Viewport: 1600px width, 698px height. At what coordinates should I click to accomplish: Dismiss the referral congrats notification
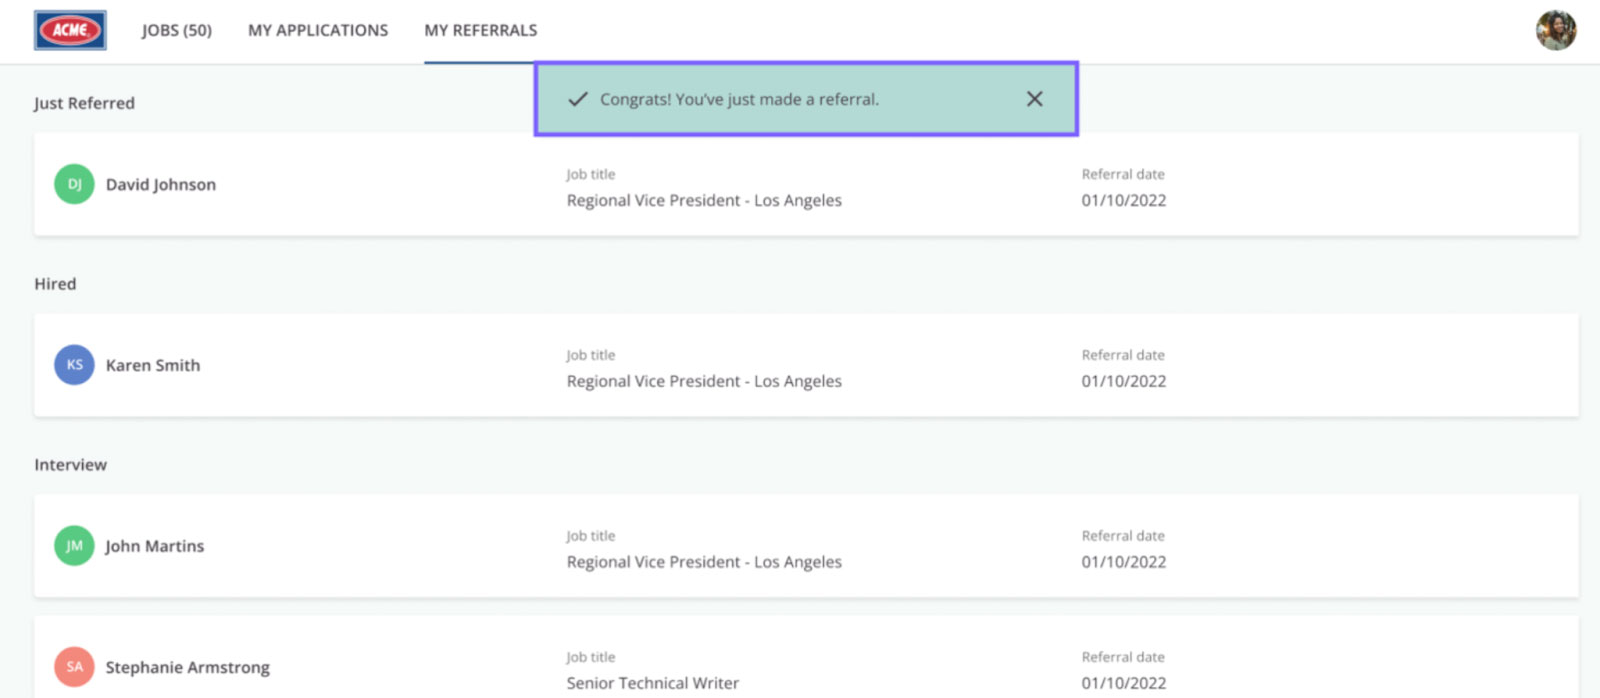point(1034,99)
